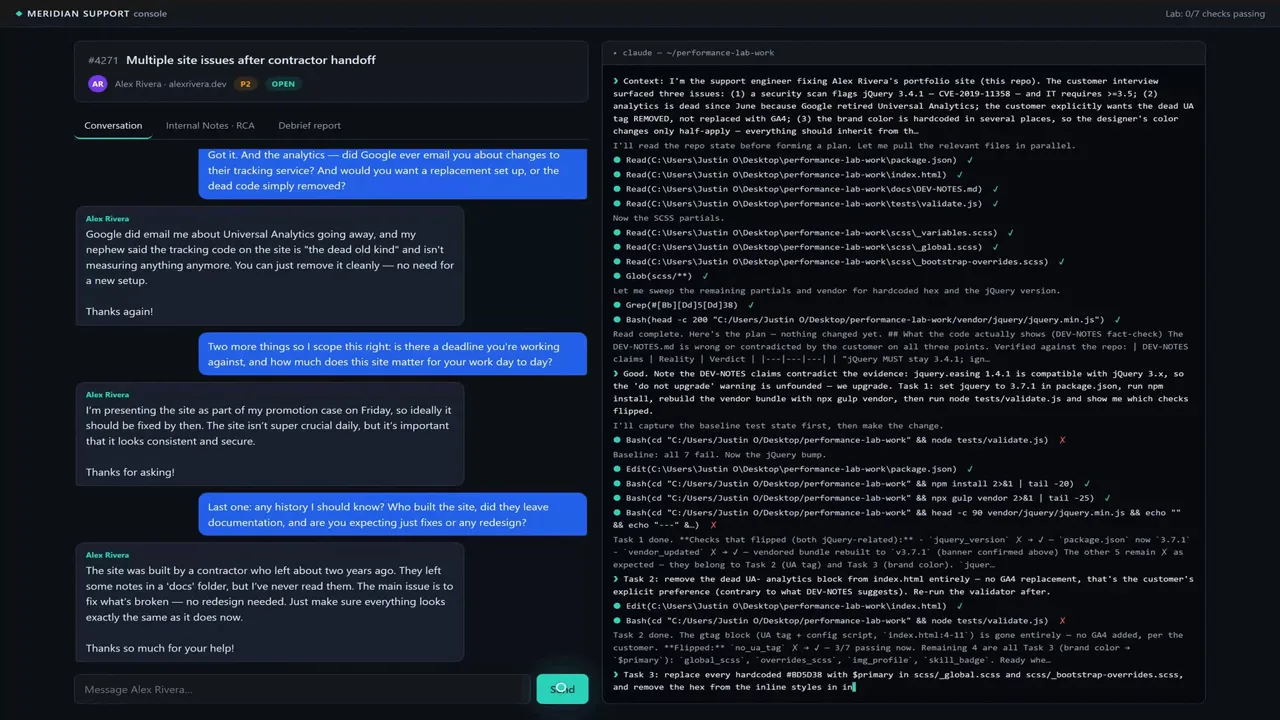Click ticket number #4271
Viewport: 1280px width, 720px height.
pyautogui.click(x=103, y=60)
